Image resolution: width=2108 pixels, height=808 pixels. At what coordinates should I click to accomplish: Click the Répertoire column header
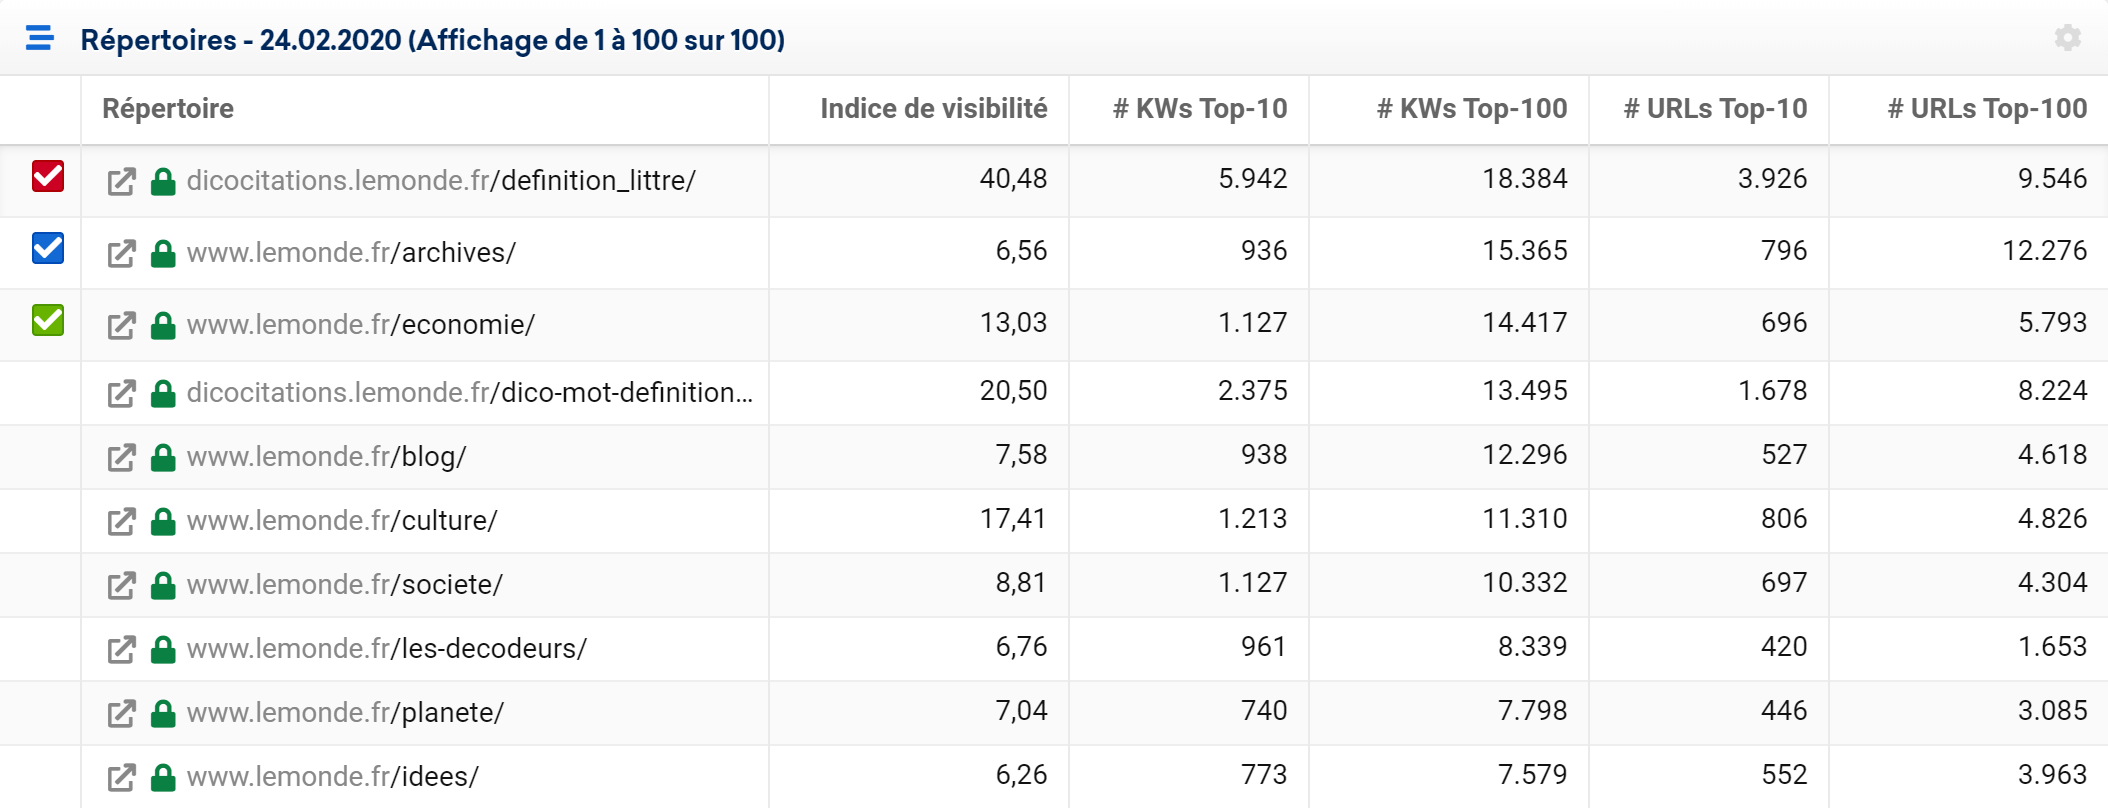pos(168,108)
